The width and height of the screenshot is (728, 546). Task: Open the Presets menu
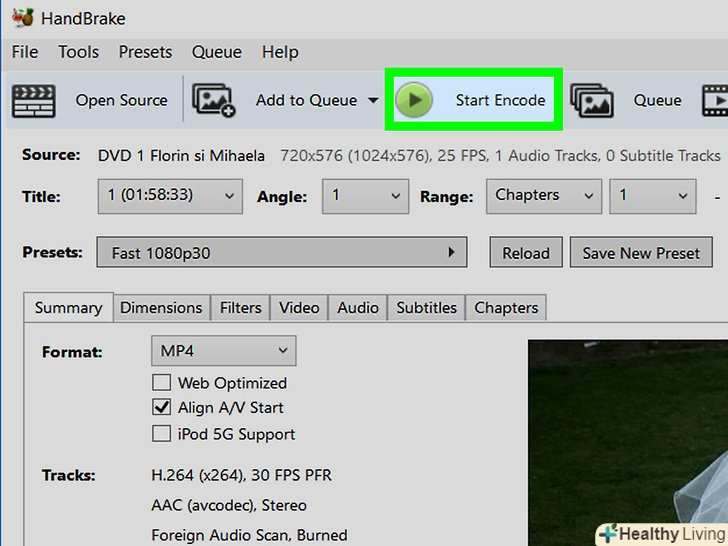click(x=145, y=52)
